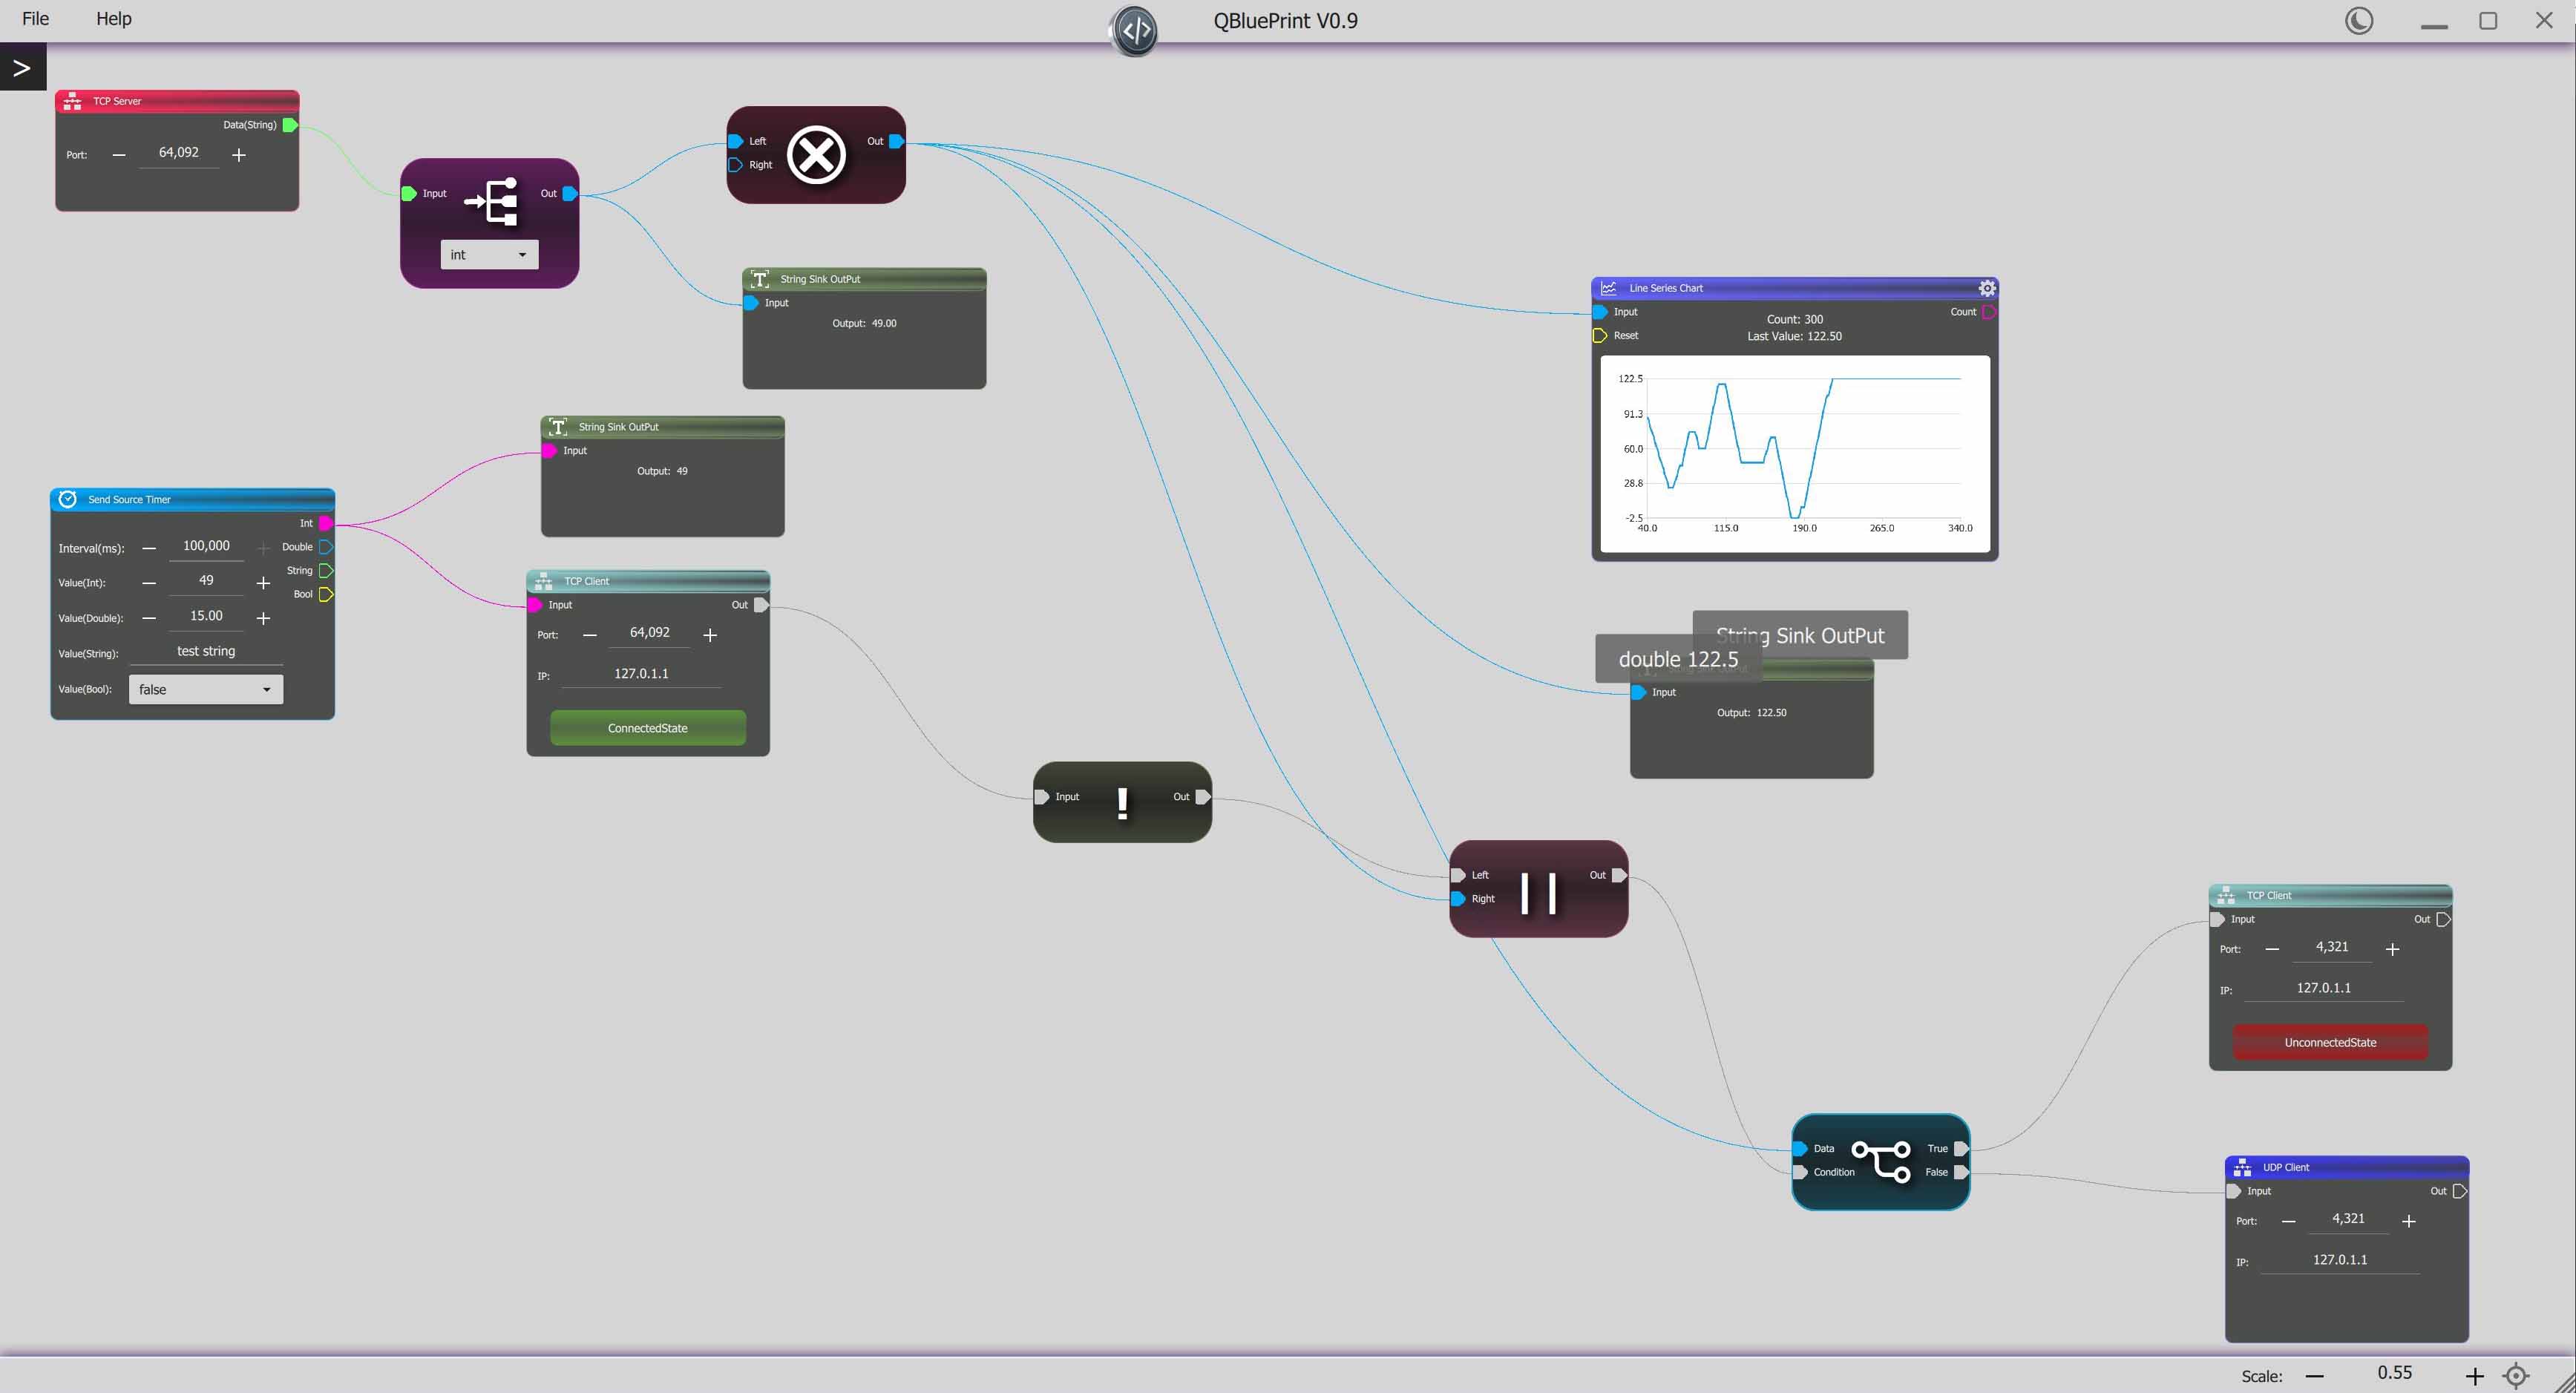Image resolution: width=2576 pixels, height=1393 pixels.
Task: Open the Help menu
Action: [113, 19]
